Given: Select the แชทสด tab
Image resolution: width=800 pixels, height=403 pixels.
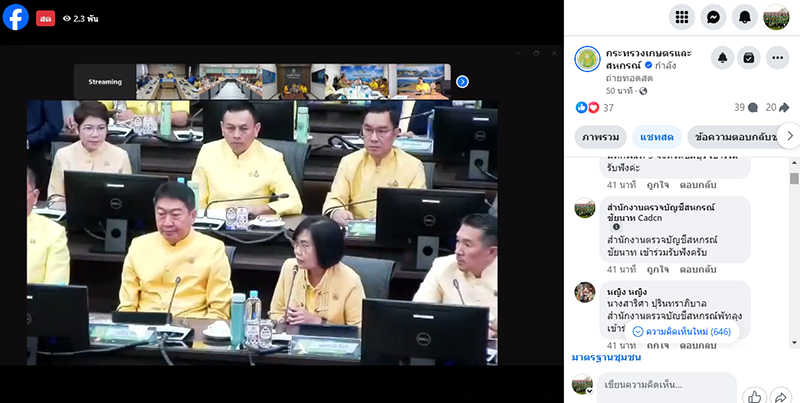Looking at the screenshot, I should pos(657,137).
